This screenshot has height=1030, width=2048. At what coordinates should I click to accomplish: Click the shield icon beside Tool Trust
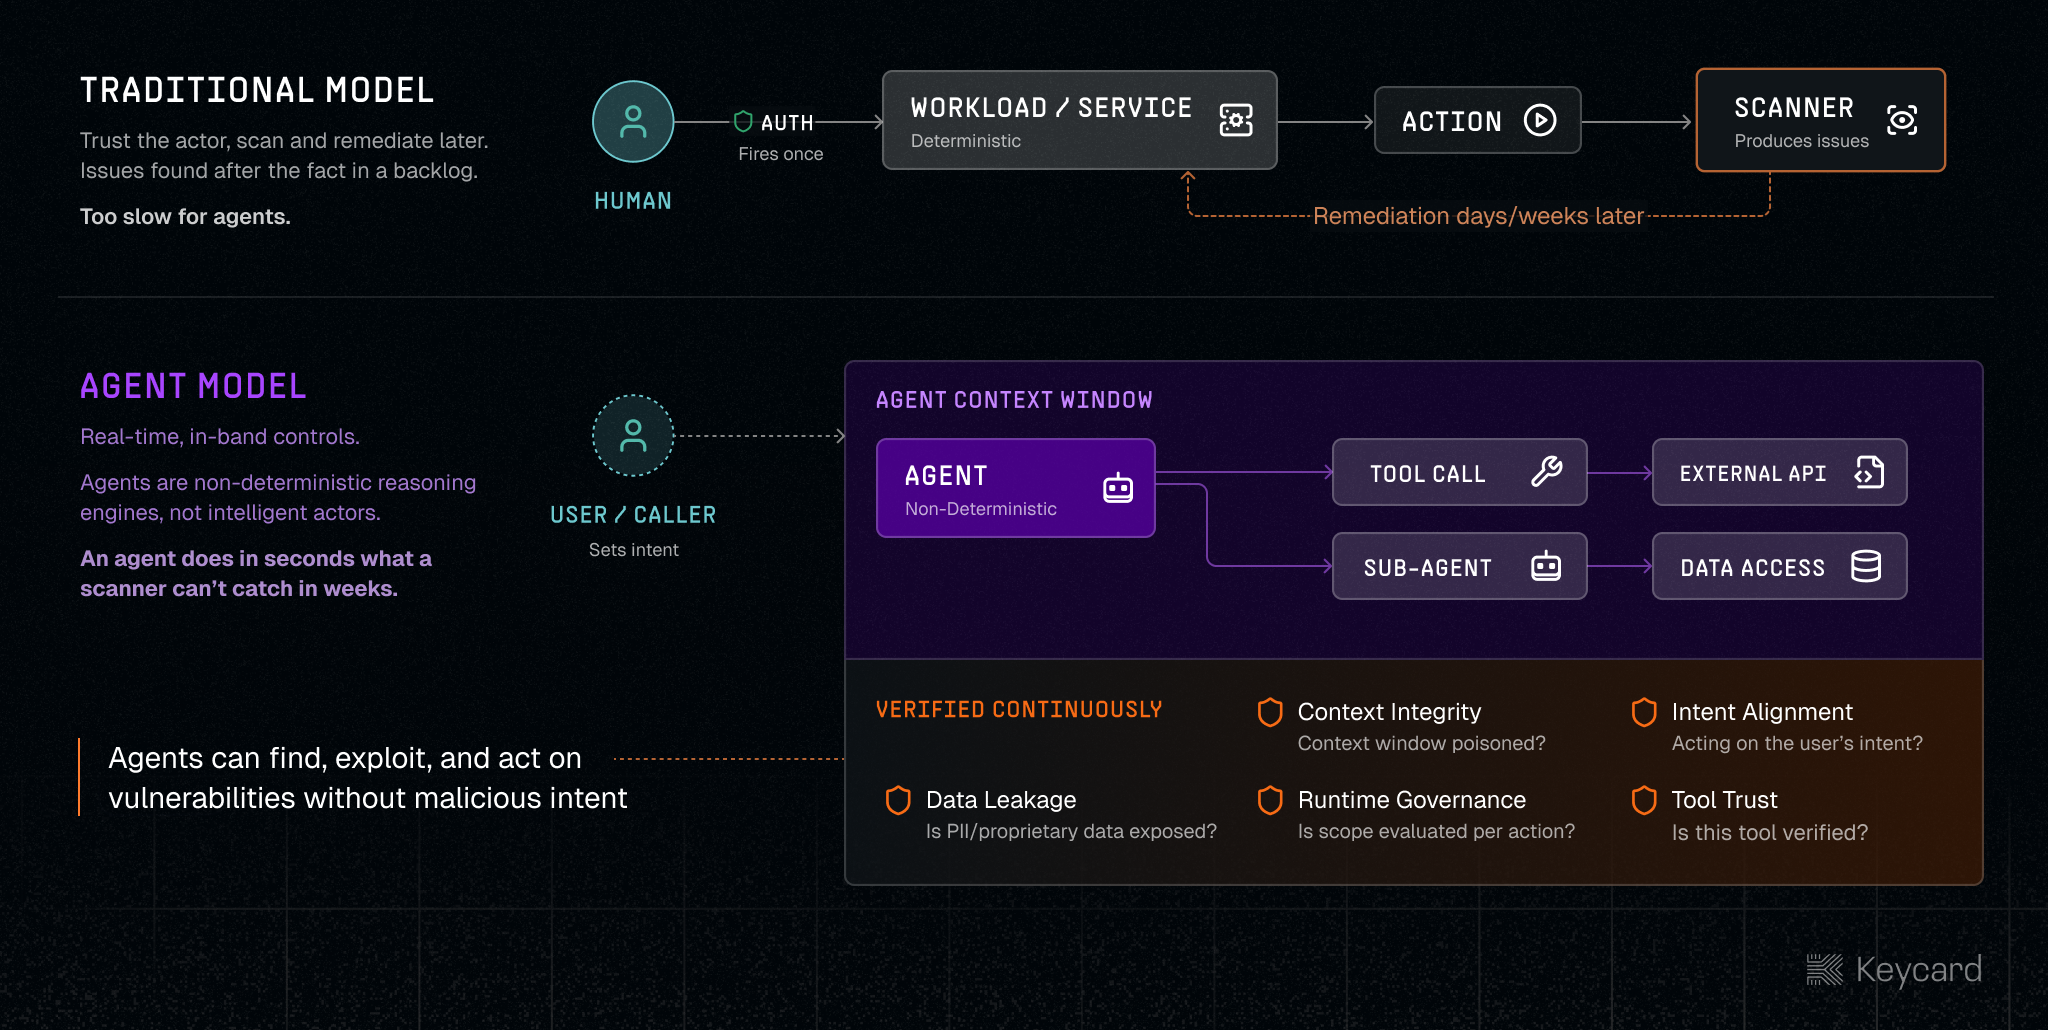point(1644,800)
